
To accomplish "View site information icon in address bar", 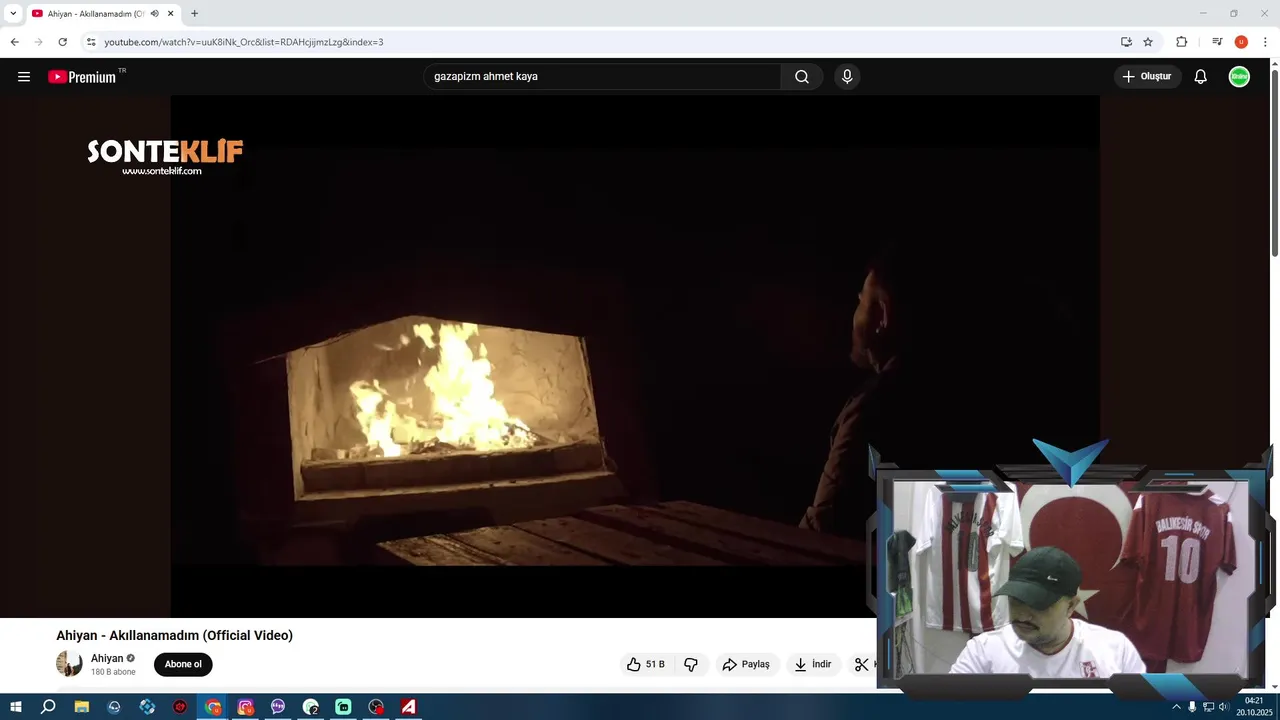I will point(91,42).
